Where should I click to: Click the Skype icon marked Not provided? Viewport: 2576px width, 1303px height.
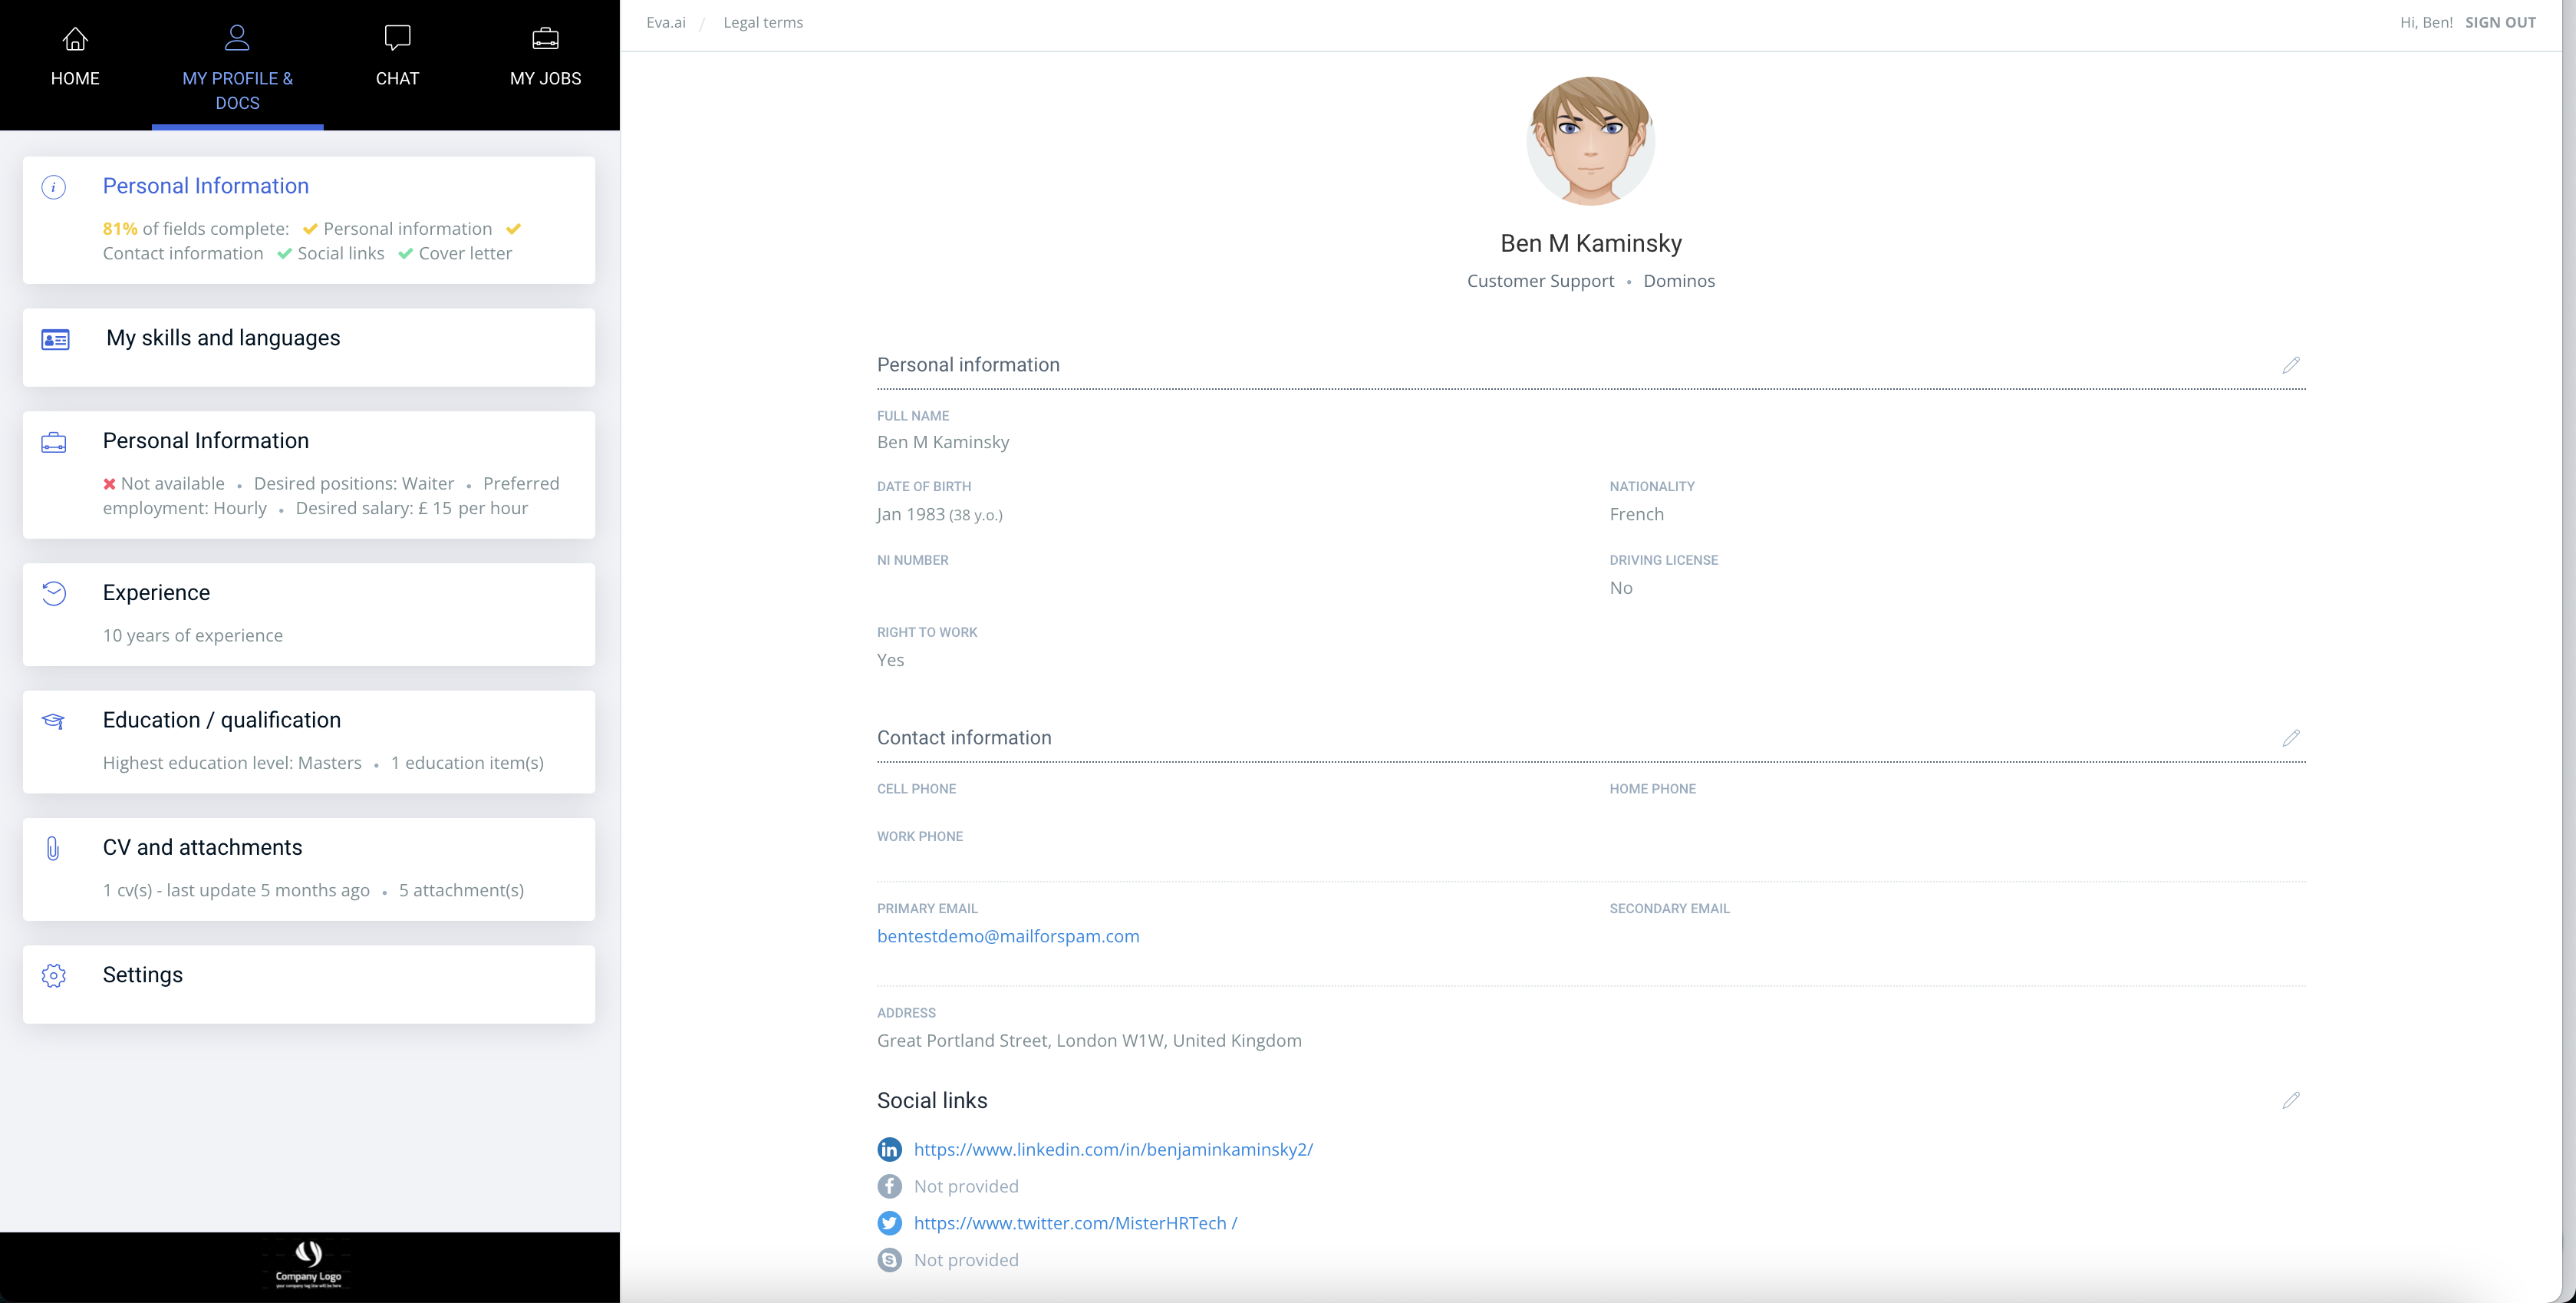click(x=889, y=1260)
